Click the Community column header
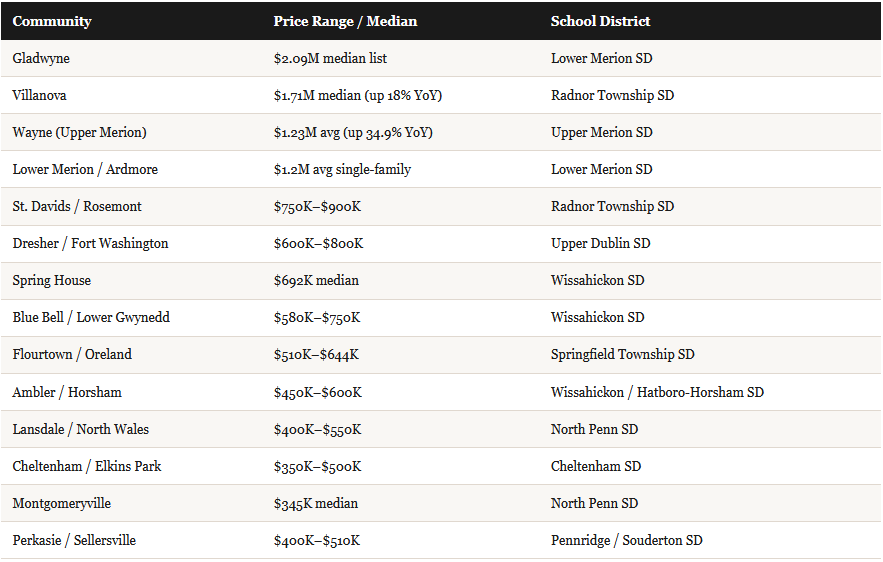Screen dimensions: 883x562 tap(52, 21)
